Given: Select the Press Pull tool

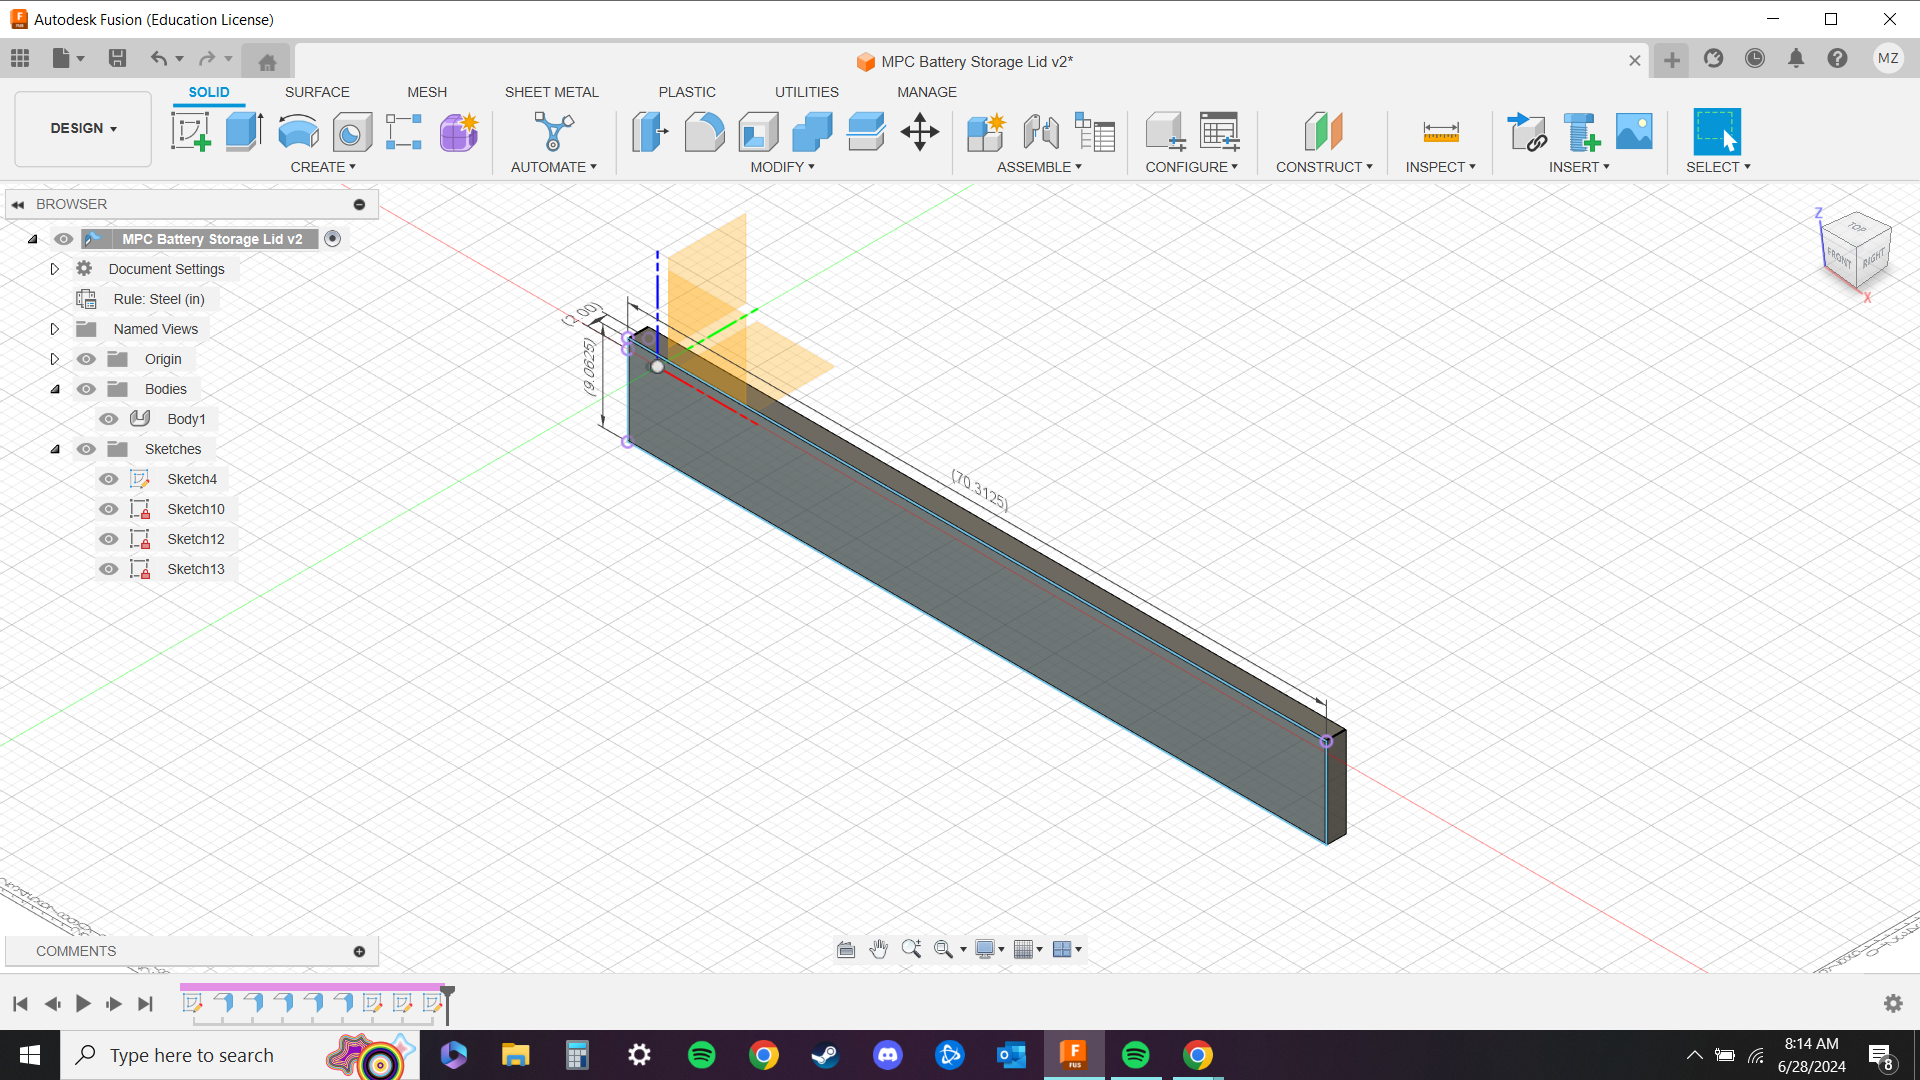Looking at the screenshot, I should click(x=650, y=131).
